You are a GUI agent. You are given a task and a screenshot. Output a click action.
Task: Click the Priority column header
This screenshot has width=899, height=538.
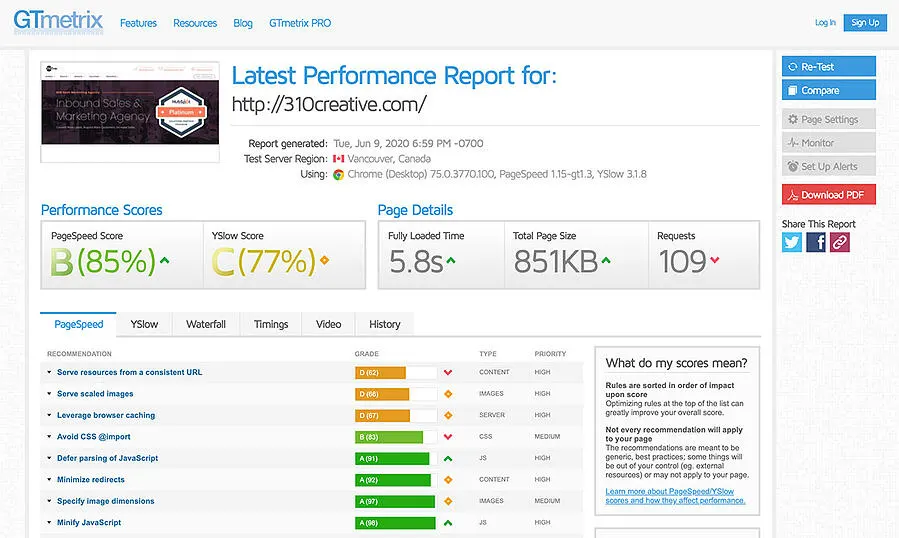tap(550, 354)
